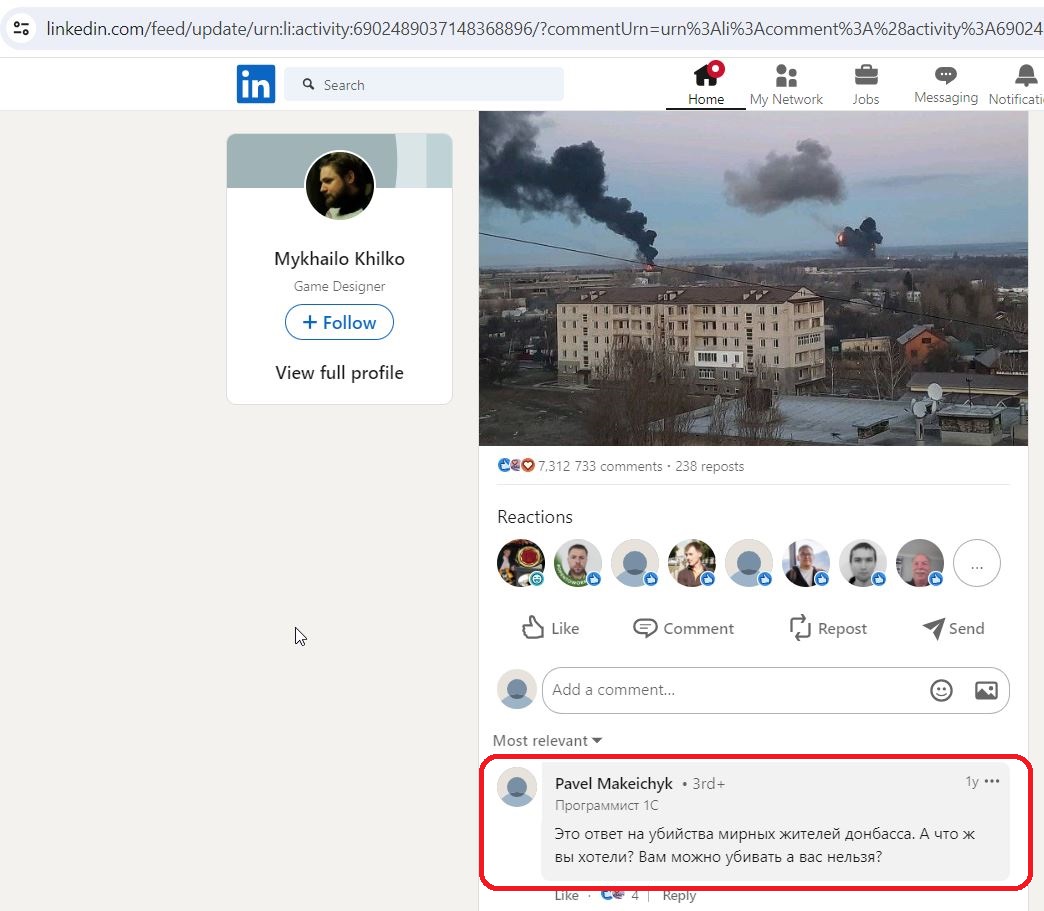Click the site settings icon in address bar
This screenshot has height=911, width=1044.
21,28
